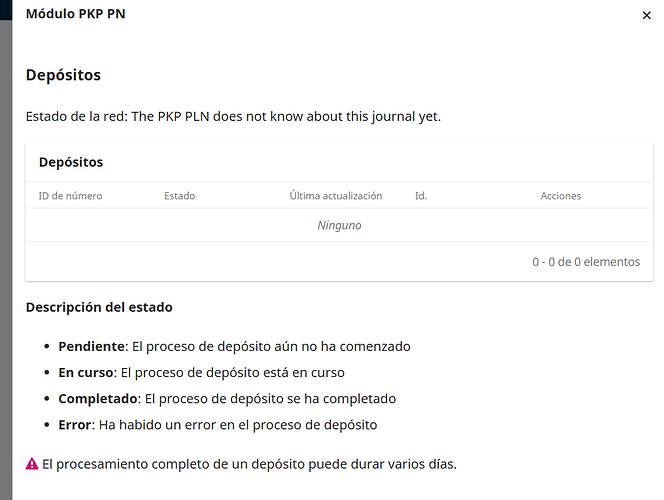Click the dark background strip beside the dialog

click(x=5, y=250)
